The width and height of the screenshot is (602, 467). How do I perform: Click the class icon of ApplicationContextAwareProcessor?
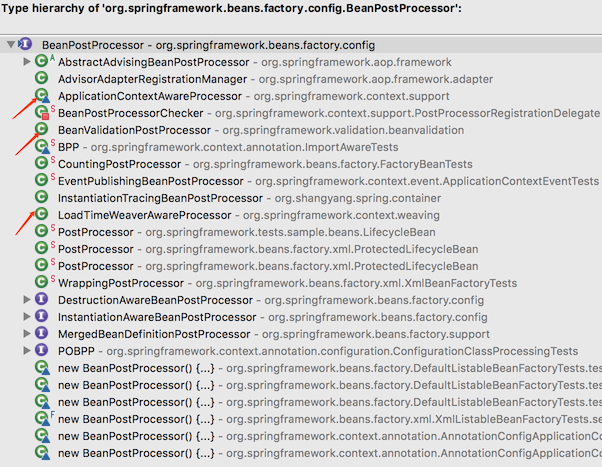pos(42,96)
